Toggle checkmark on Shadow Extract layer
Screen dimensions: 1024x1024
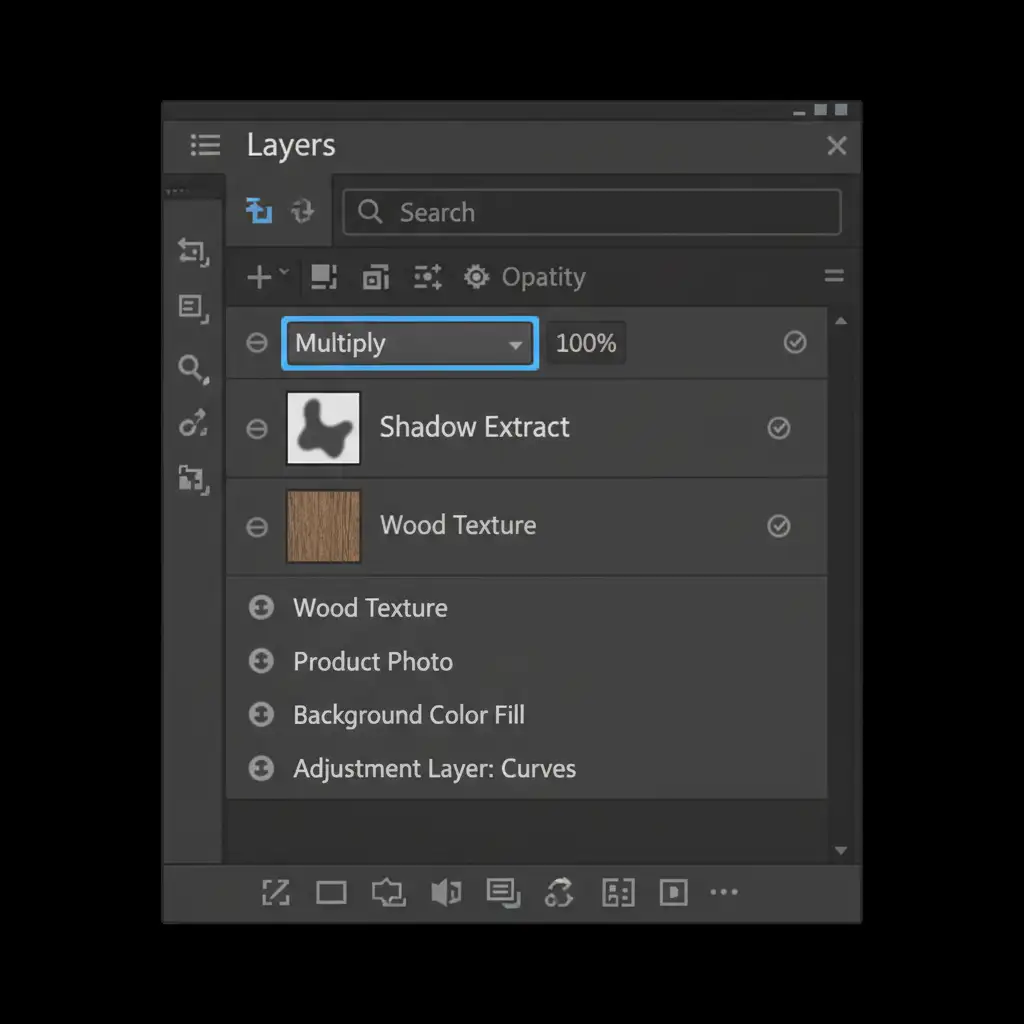click(778, 428)
